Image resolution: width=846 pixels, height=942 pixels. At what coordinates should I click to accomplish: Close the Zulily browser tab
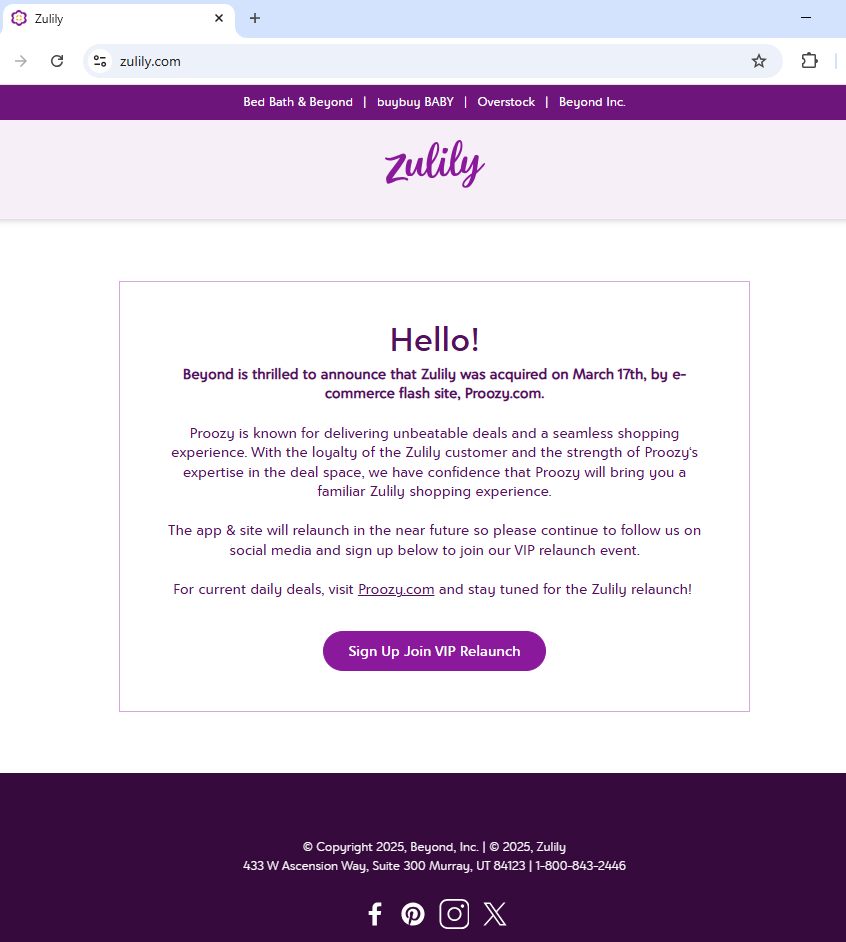[219, 18]
